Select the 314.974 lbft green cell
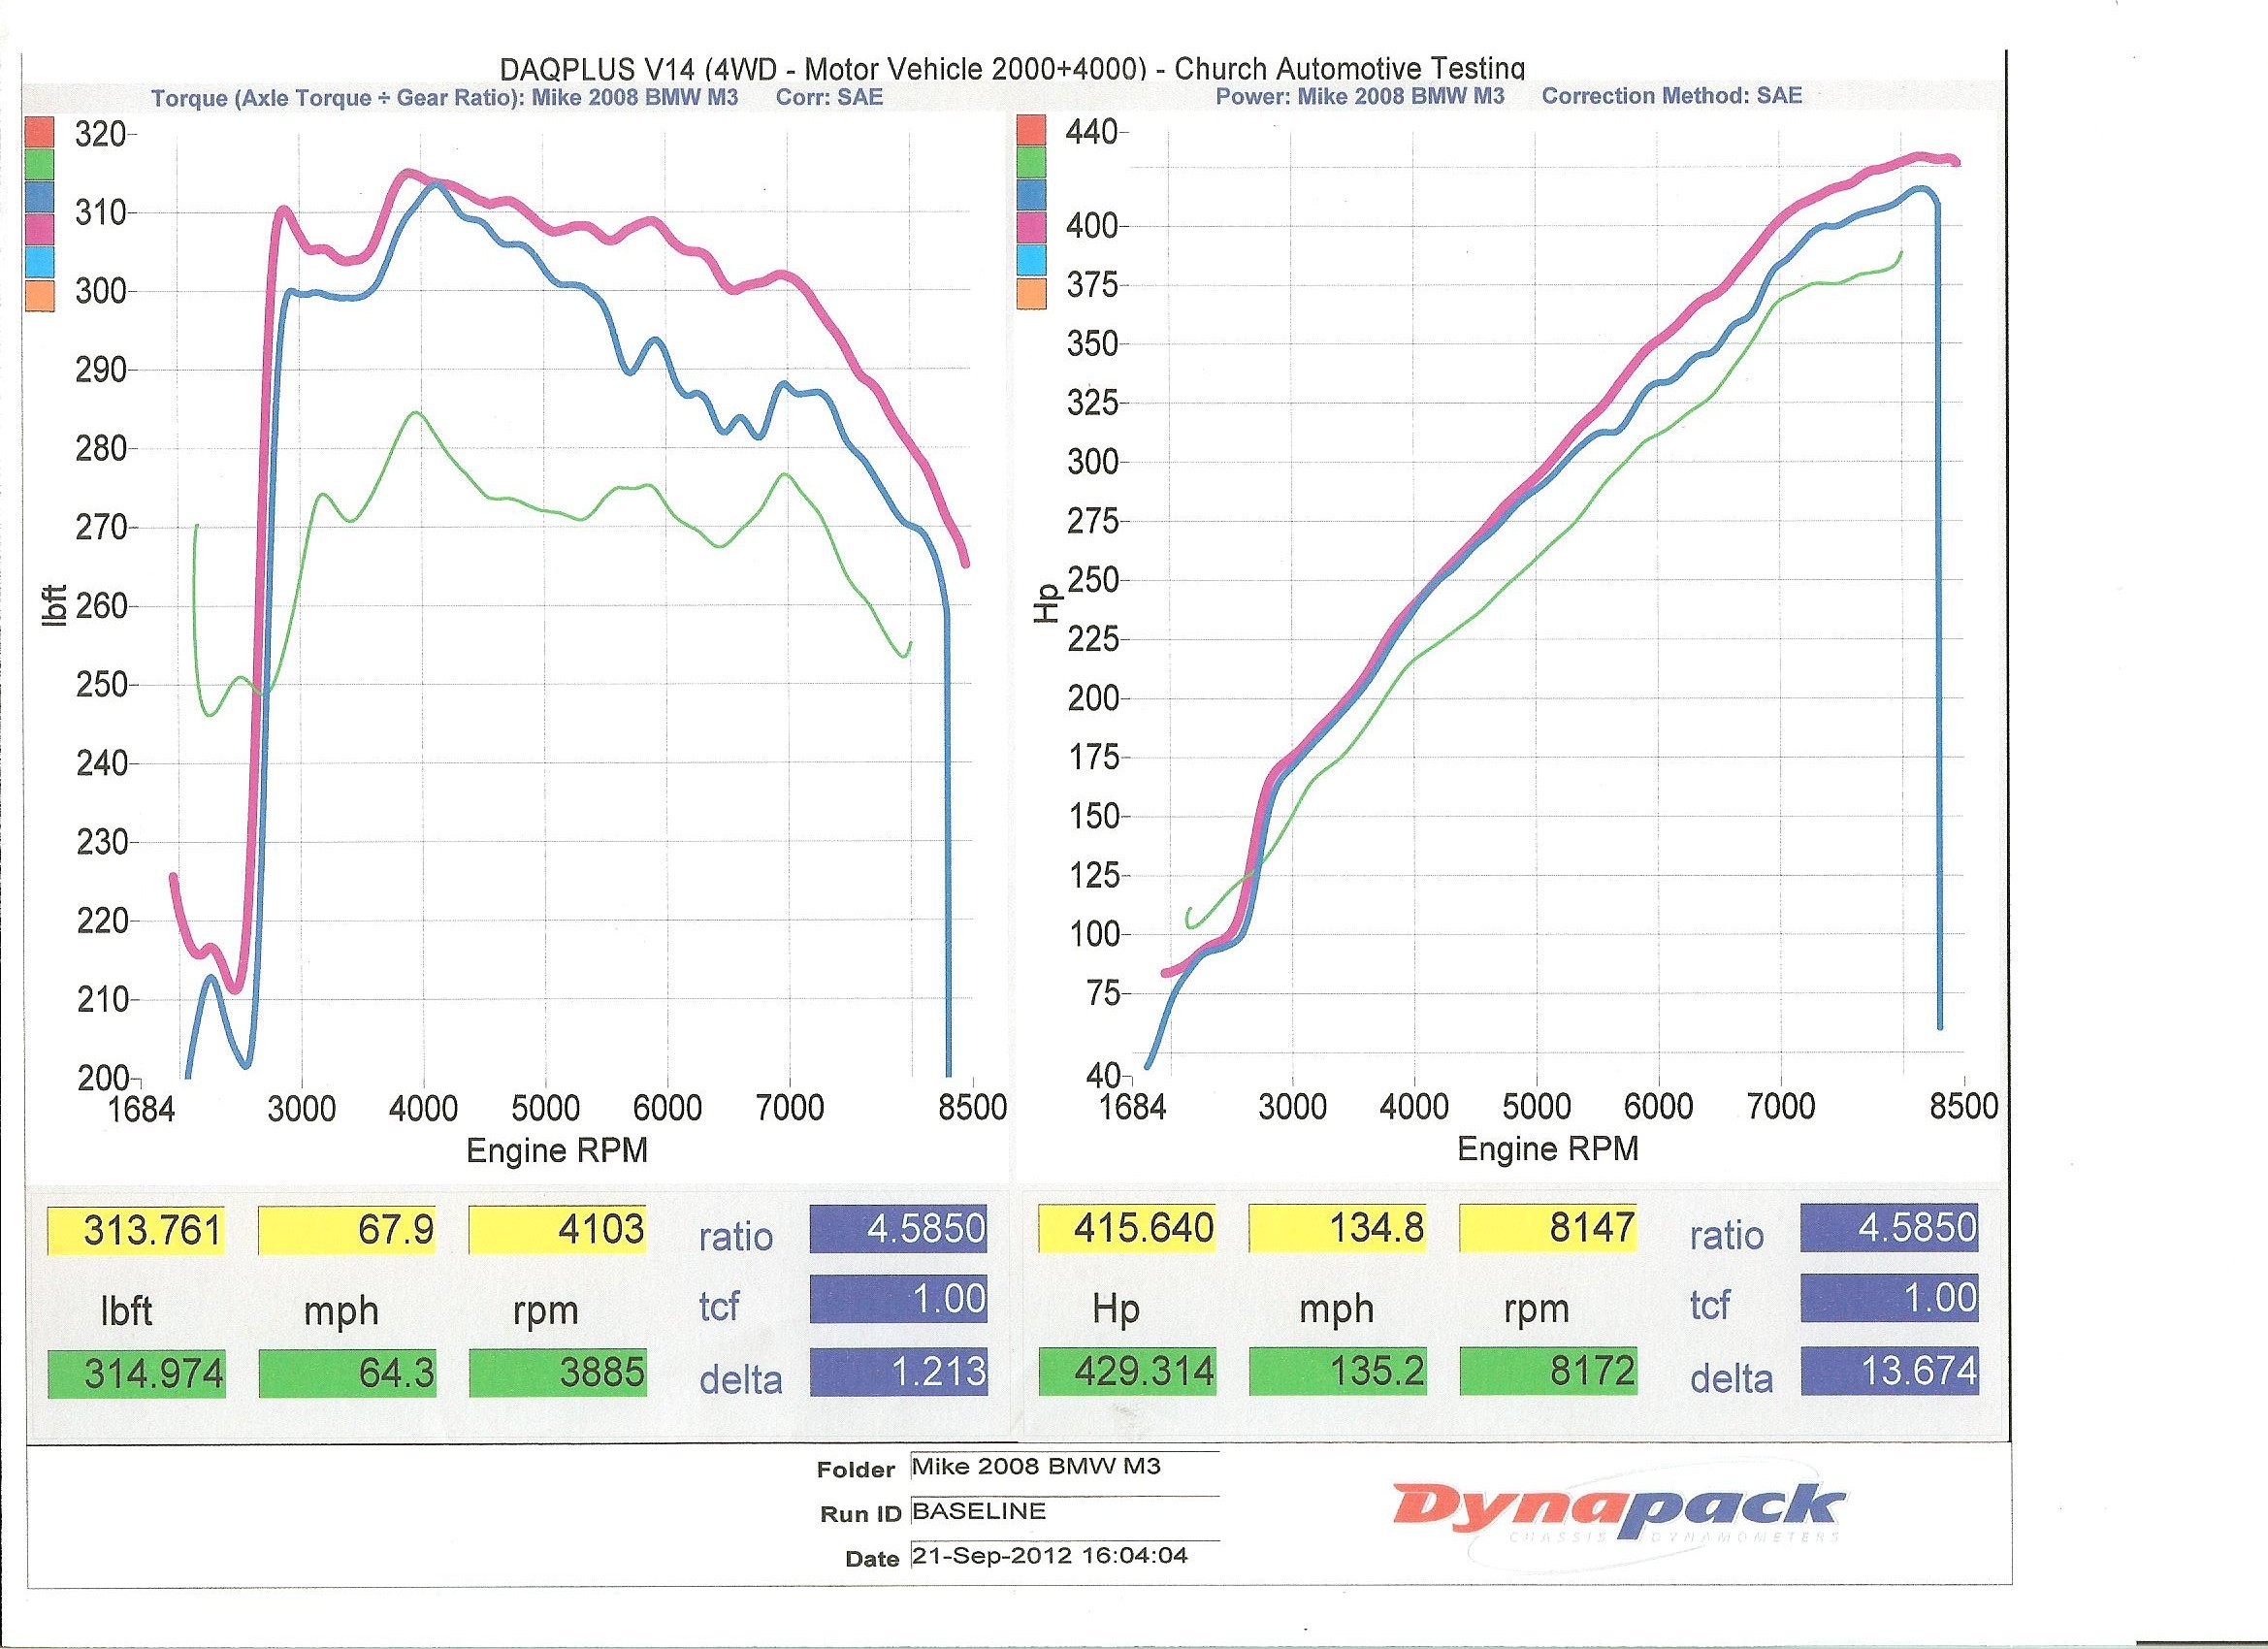Image resolution: width=2268 pixels, height=1649 pixels. click(x=136, y=1373)
